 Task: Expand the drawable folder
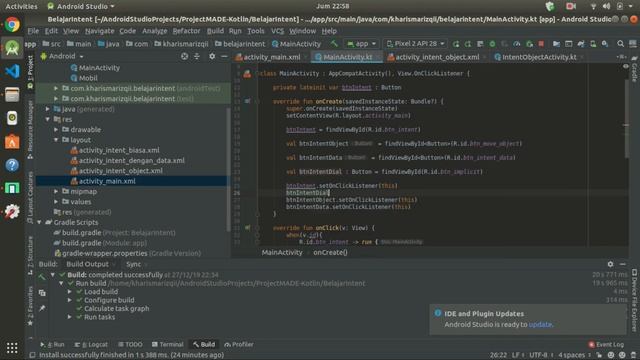(56, 130)
